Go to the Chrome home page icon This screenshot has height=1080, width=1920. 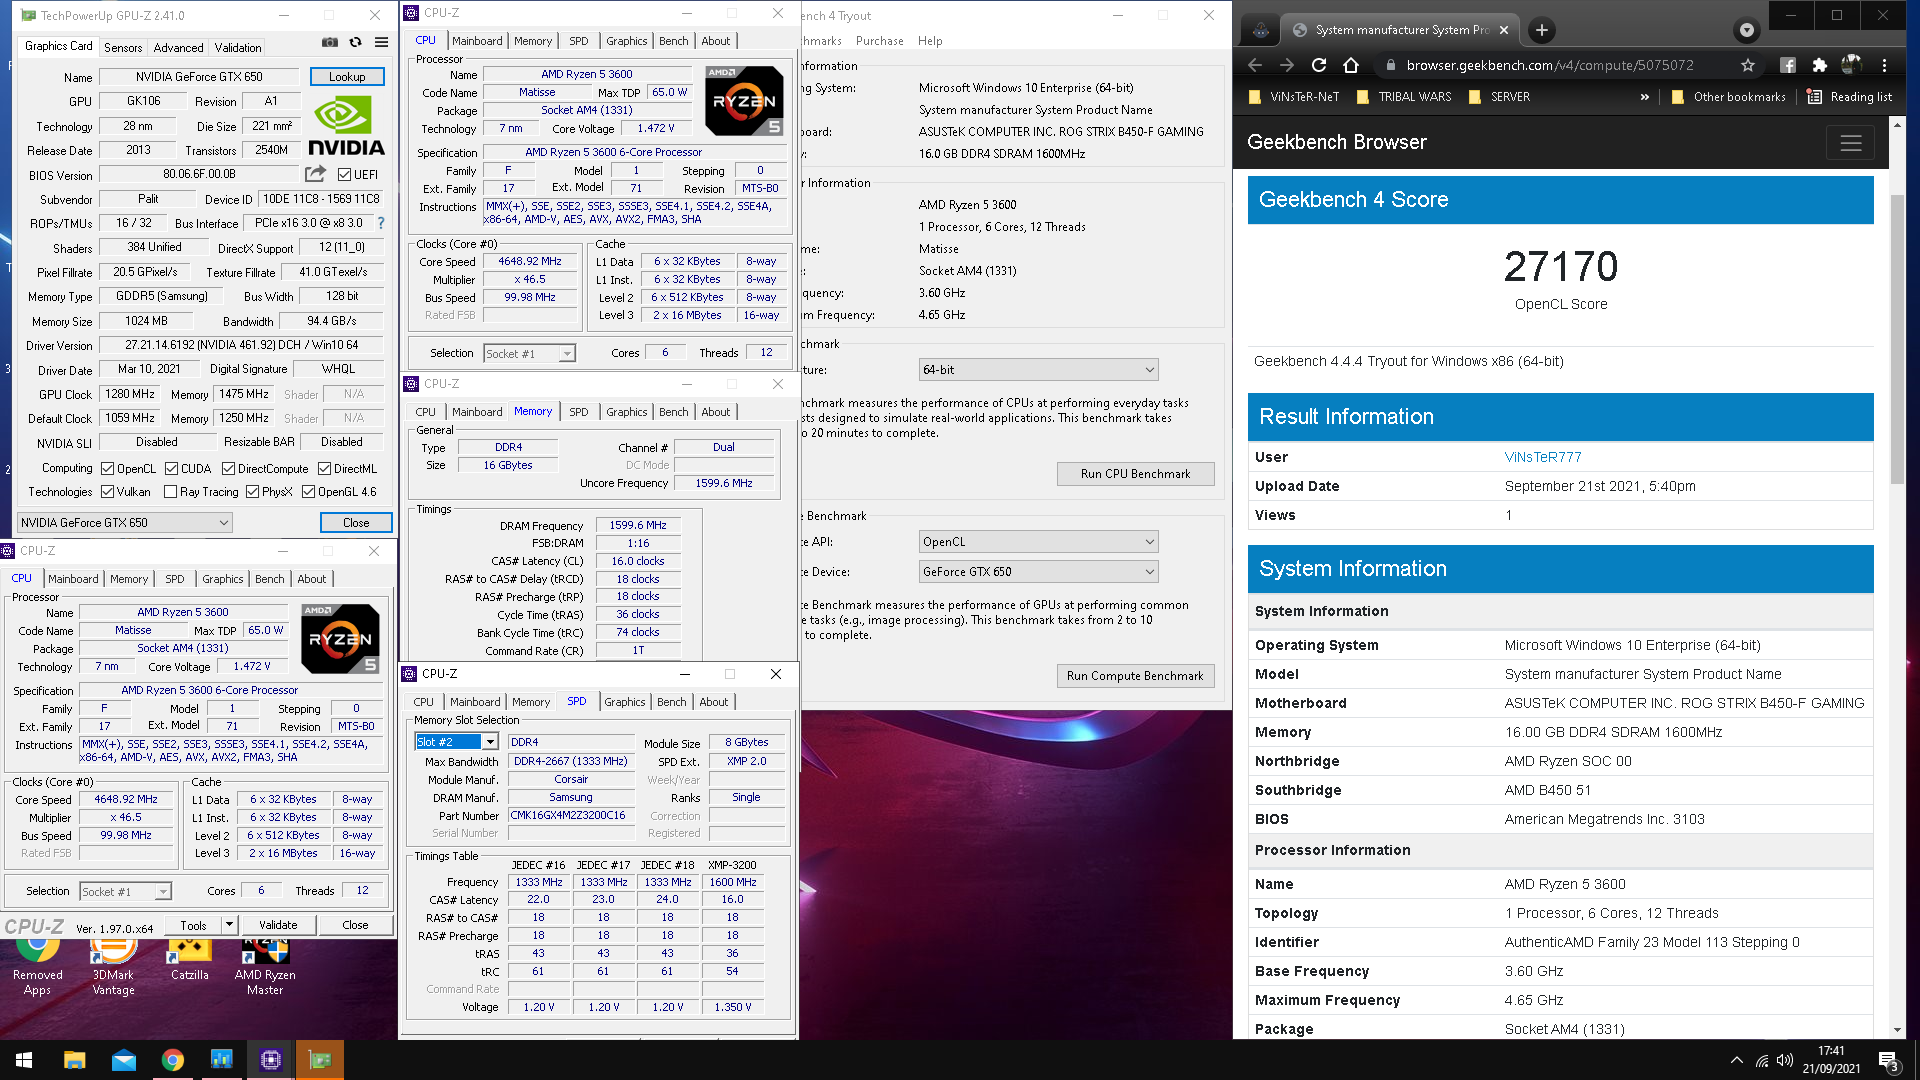click(x=1351, y=65)
